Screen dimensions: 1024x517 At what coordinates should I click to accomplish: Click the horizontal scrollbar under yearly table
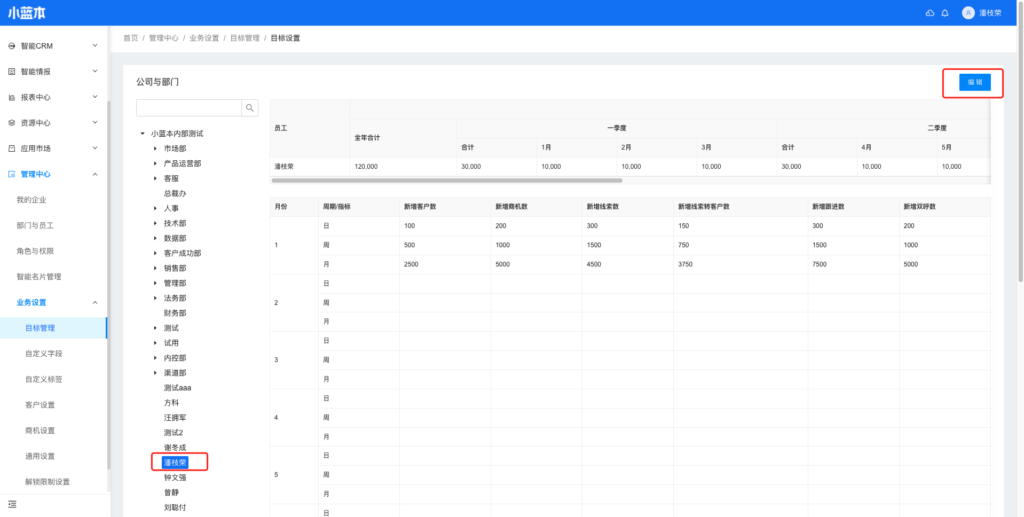446,181
